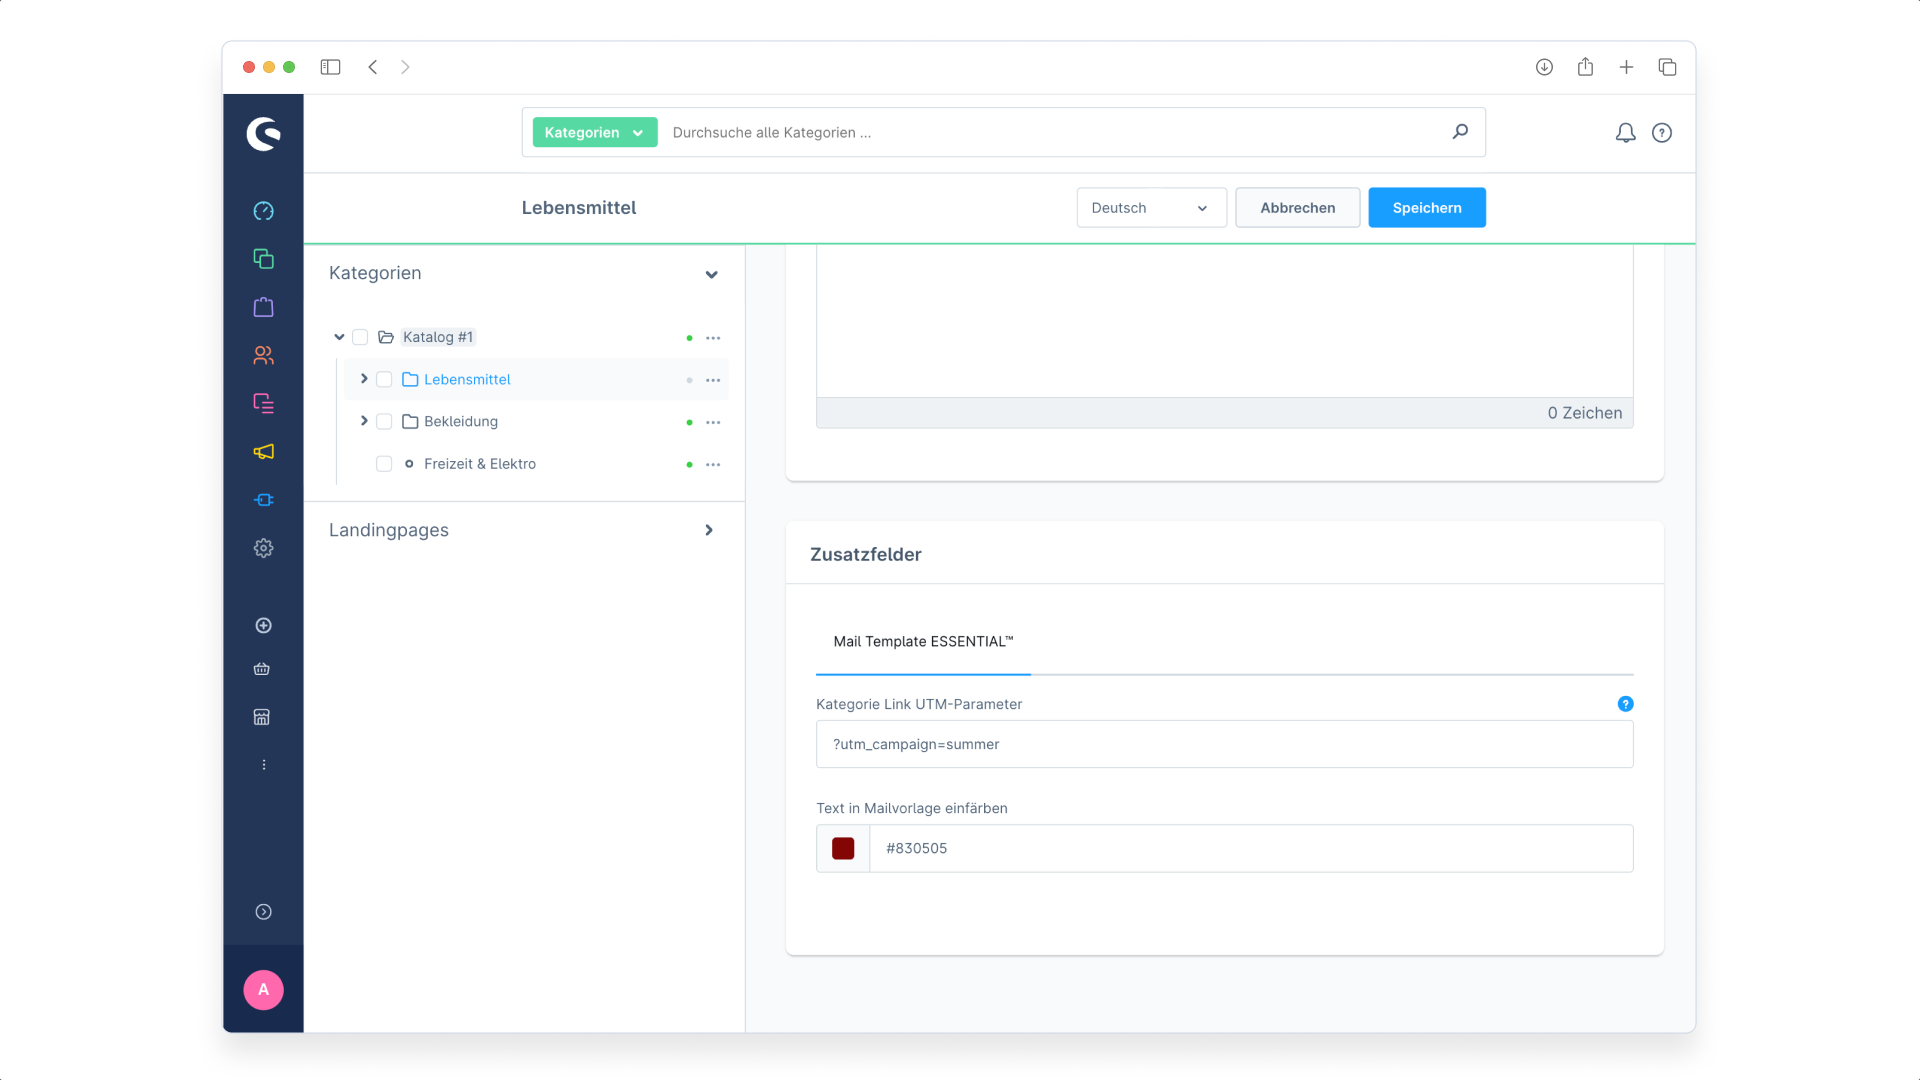Open the dark red color swatch picker
The width and height of the screenshot is (1920, 1080).
coord(843,848)
